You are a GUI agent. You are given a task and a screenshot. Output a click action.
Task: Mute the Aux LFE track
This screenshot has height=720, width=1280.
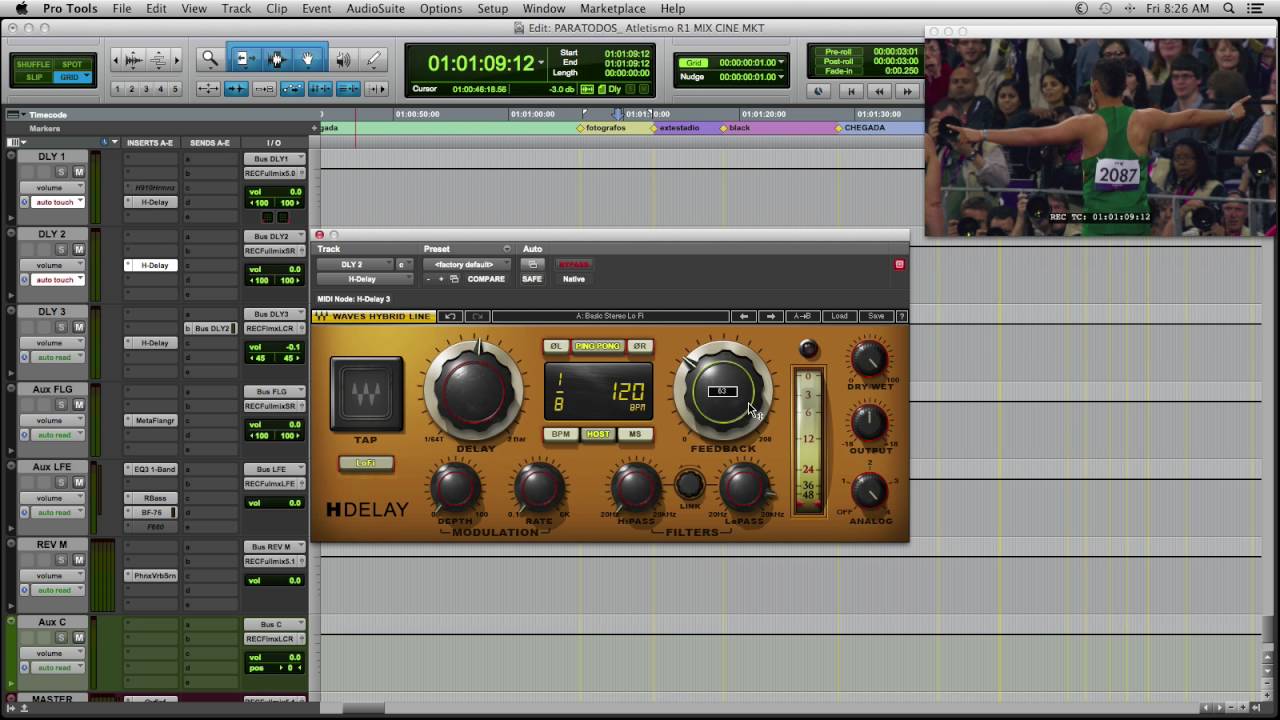pyautogui.click(x=79, y=482)
